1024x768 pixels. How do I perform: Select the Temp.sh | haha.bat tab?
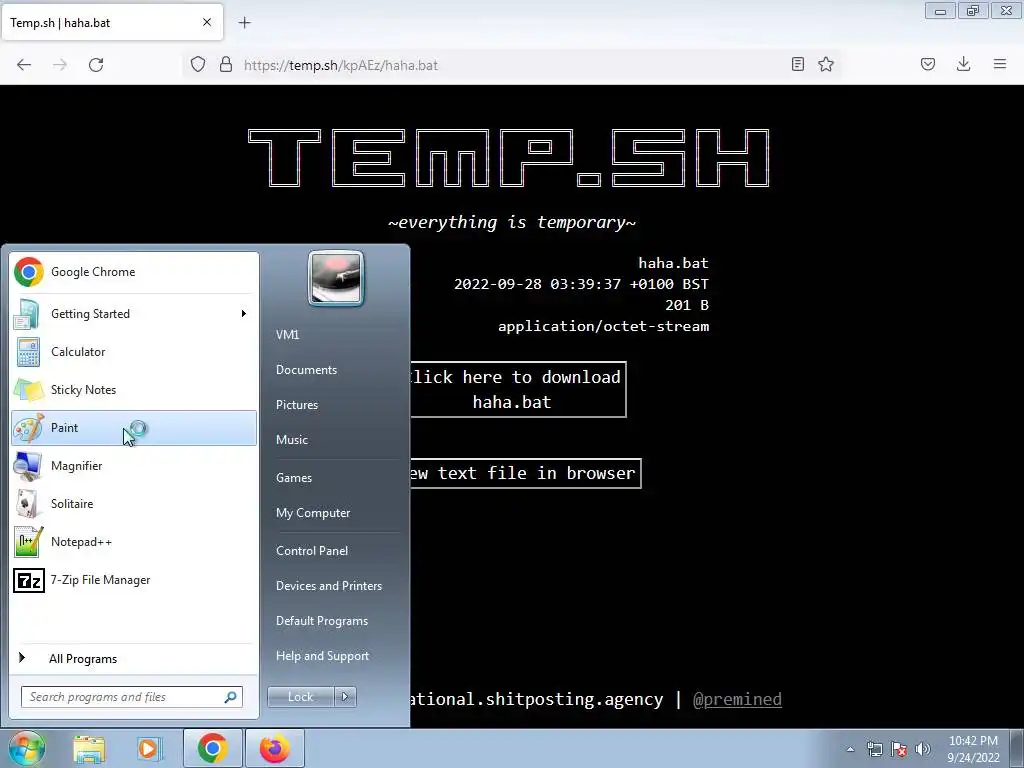pos(112,22)
